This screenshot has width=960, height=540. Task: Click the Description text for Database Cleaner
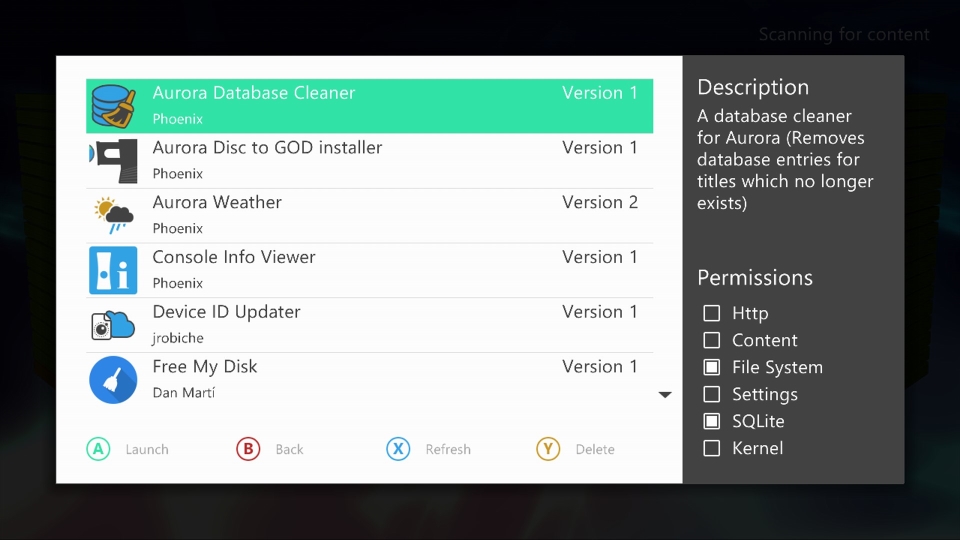[x=785, y=160]
